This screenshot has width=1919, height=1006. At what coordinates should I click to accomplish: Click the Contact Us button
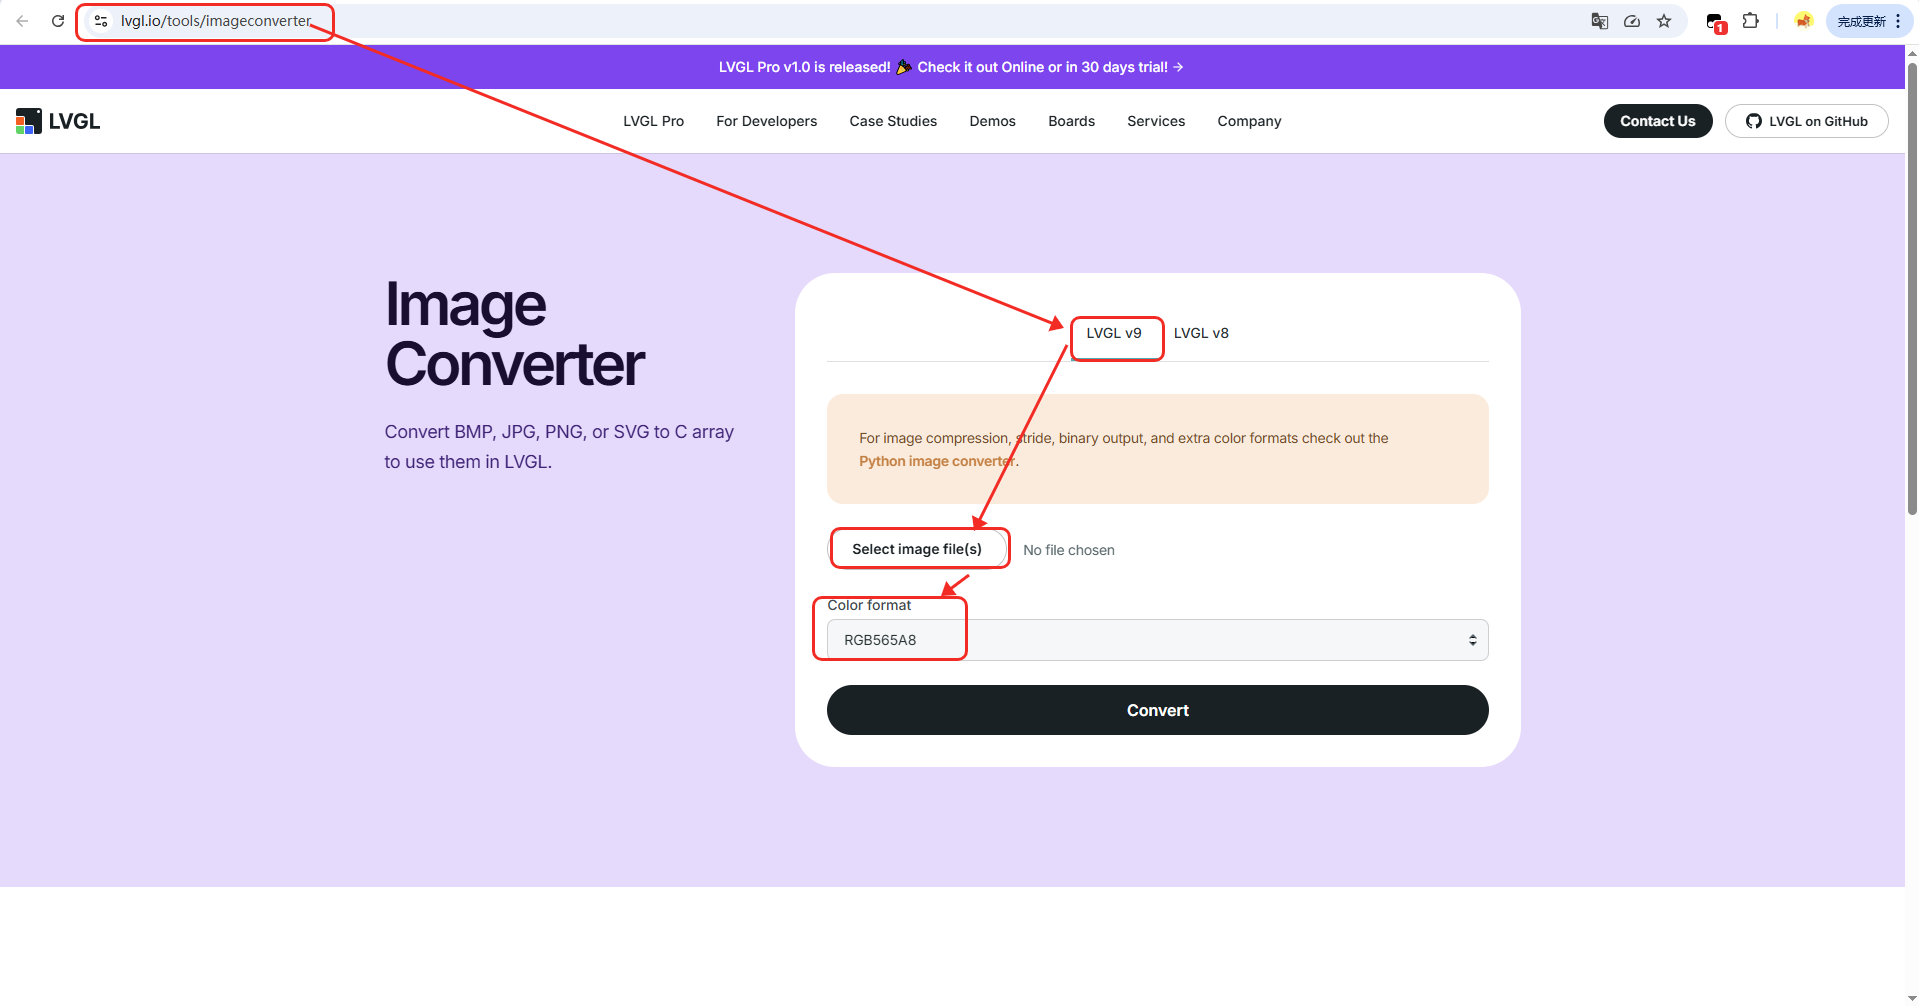1657,121
